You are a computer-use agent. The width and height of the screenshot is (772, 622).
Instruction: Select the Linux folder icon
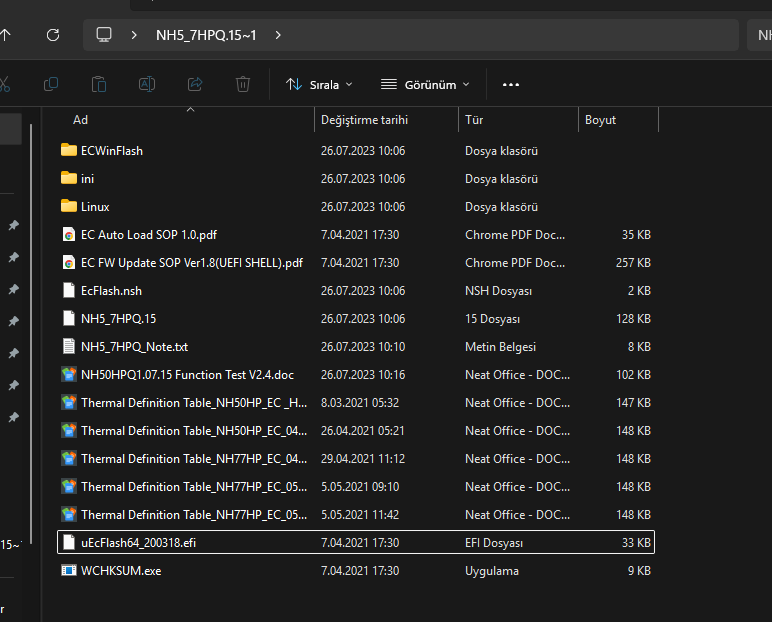coord(69,206)
